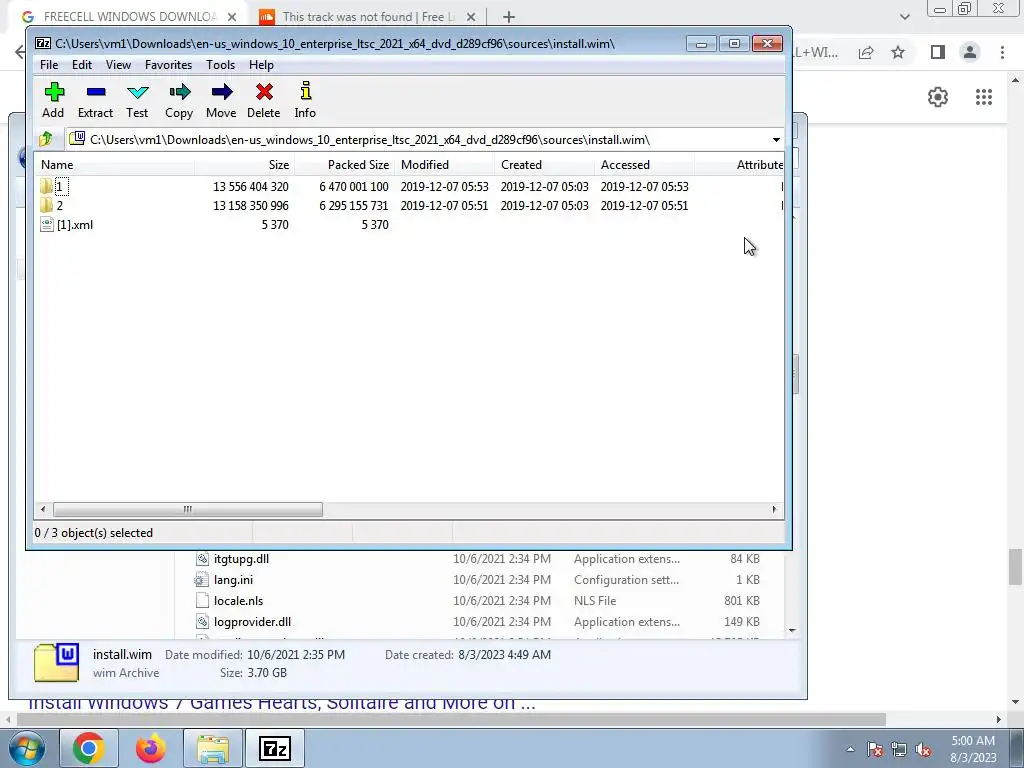Go up one folder level icon
1024x768 pixels.
tap(46, 139)
